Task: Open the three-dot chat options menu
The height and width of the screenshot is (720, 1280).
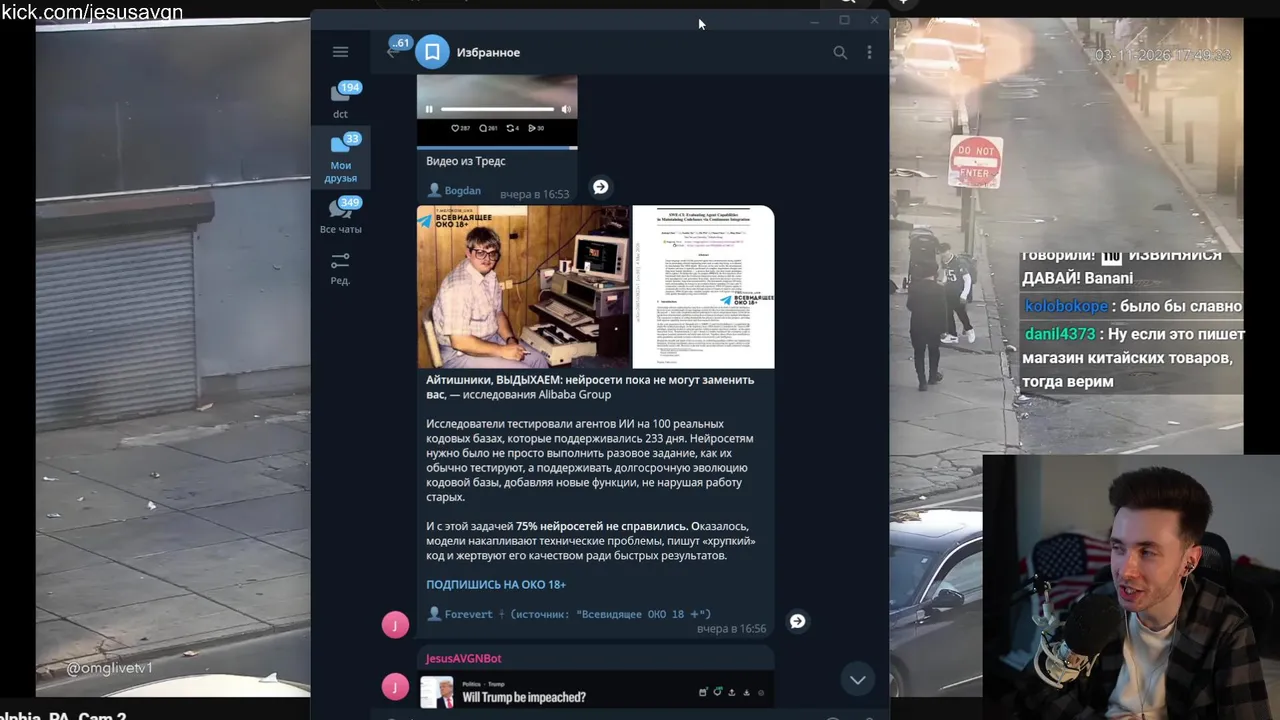Action: coord(869,52)
